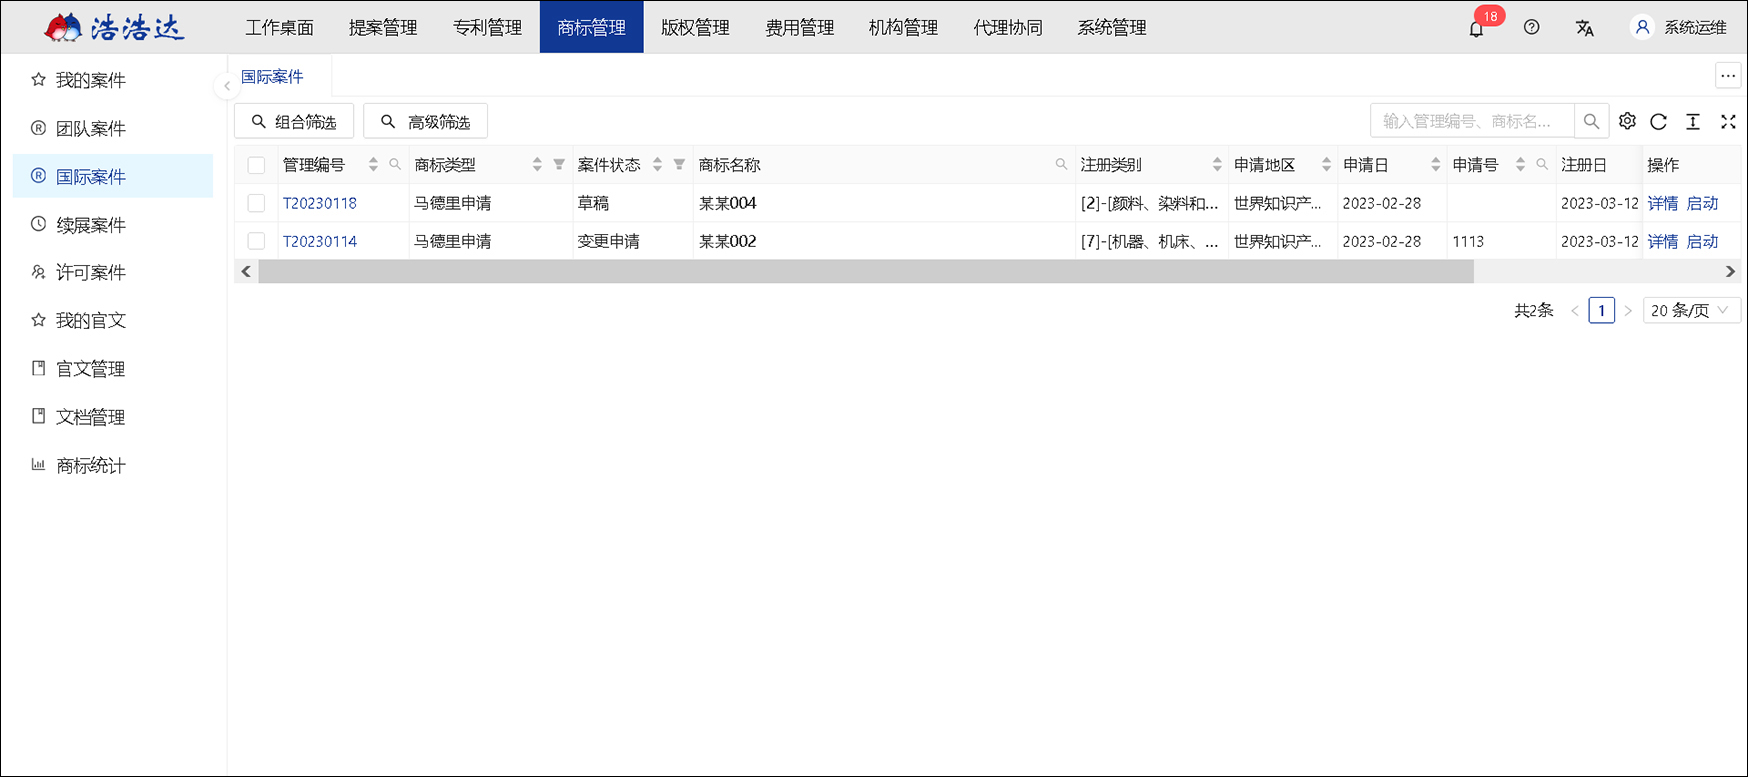Open the help question mark icon
The width and height of the screenshot is (1748, 777).
pyautogui.click(x=1531, y=28)
